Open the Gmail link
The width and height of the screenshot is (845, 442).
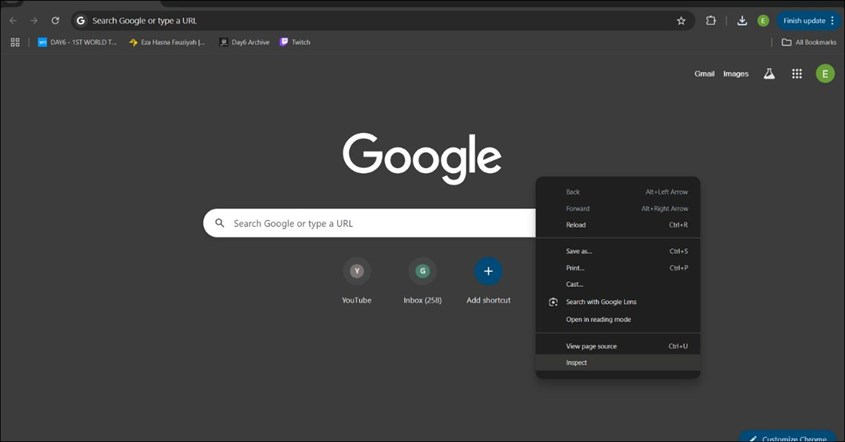(704, 74)
